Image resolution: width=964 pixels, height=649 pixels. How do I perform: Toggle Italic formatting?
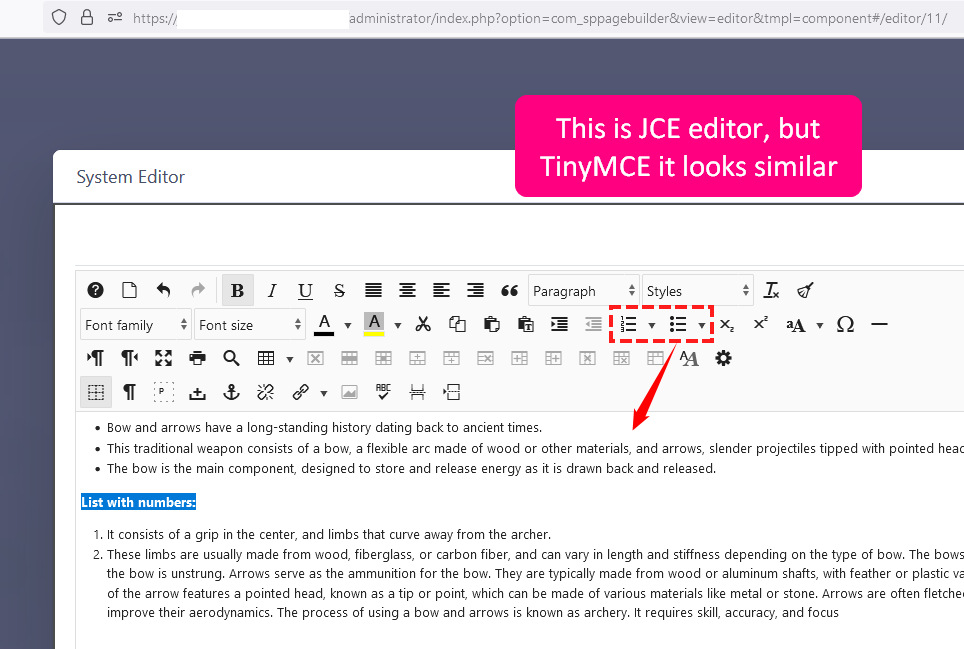(271, 290)
